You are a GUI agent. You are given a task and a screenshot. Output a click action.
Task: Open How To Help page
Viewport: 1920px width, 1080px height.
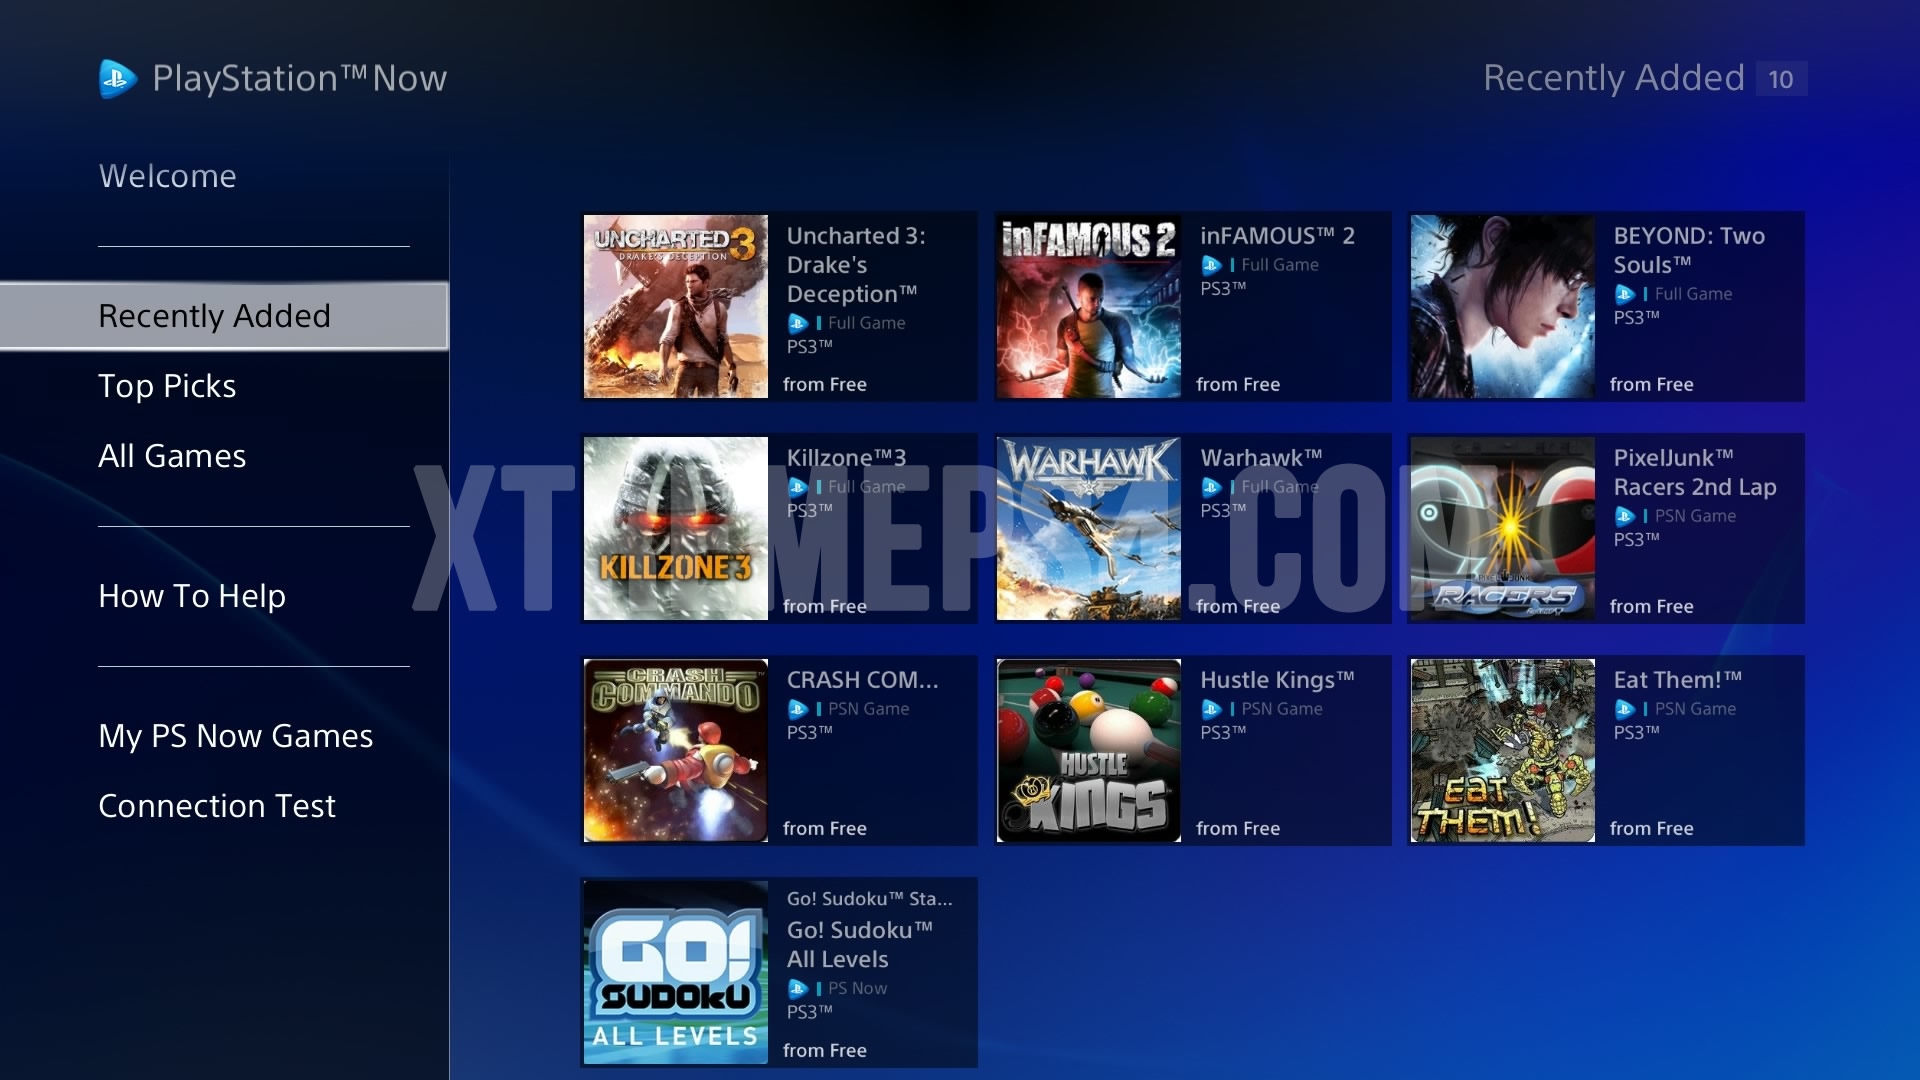tap(192, 596)
